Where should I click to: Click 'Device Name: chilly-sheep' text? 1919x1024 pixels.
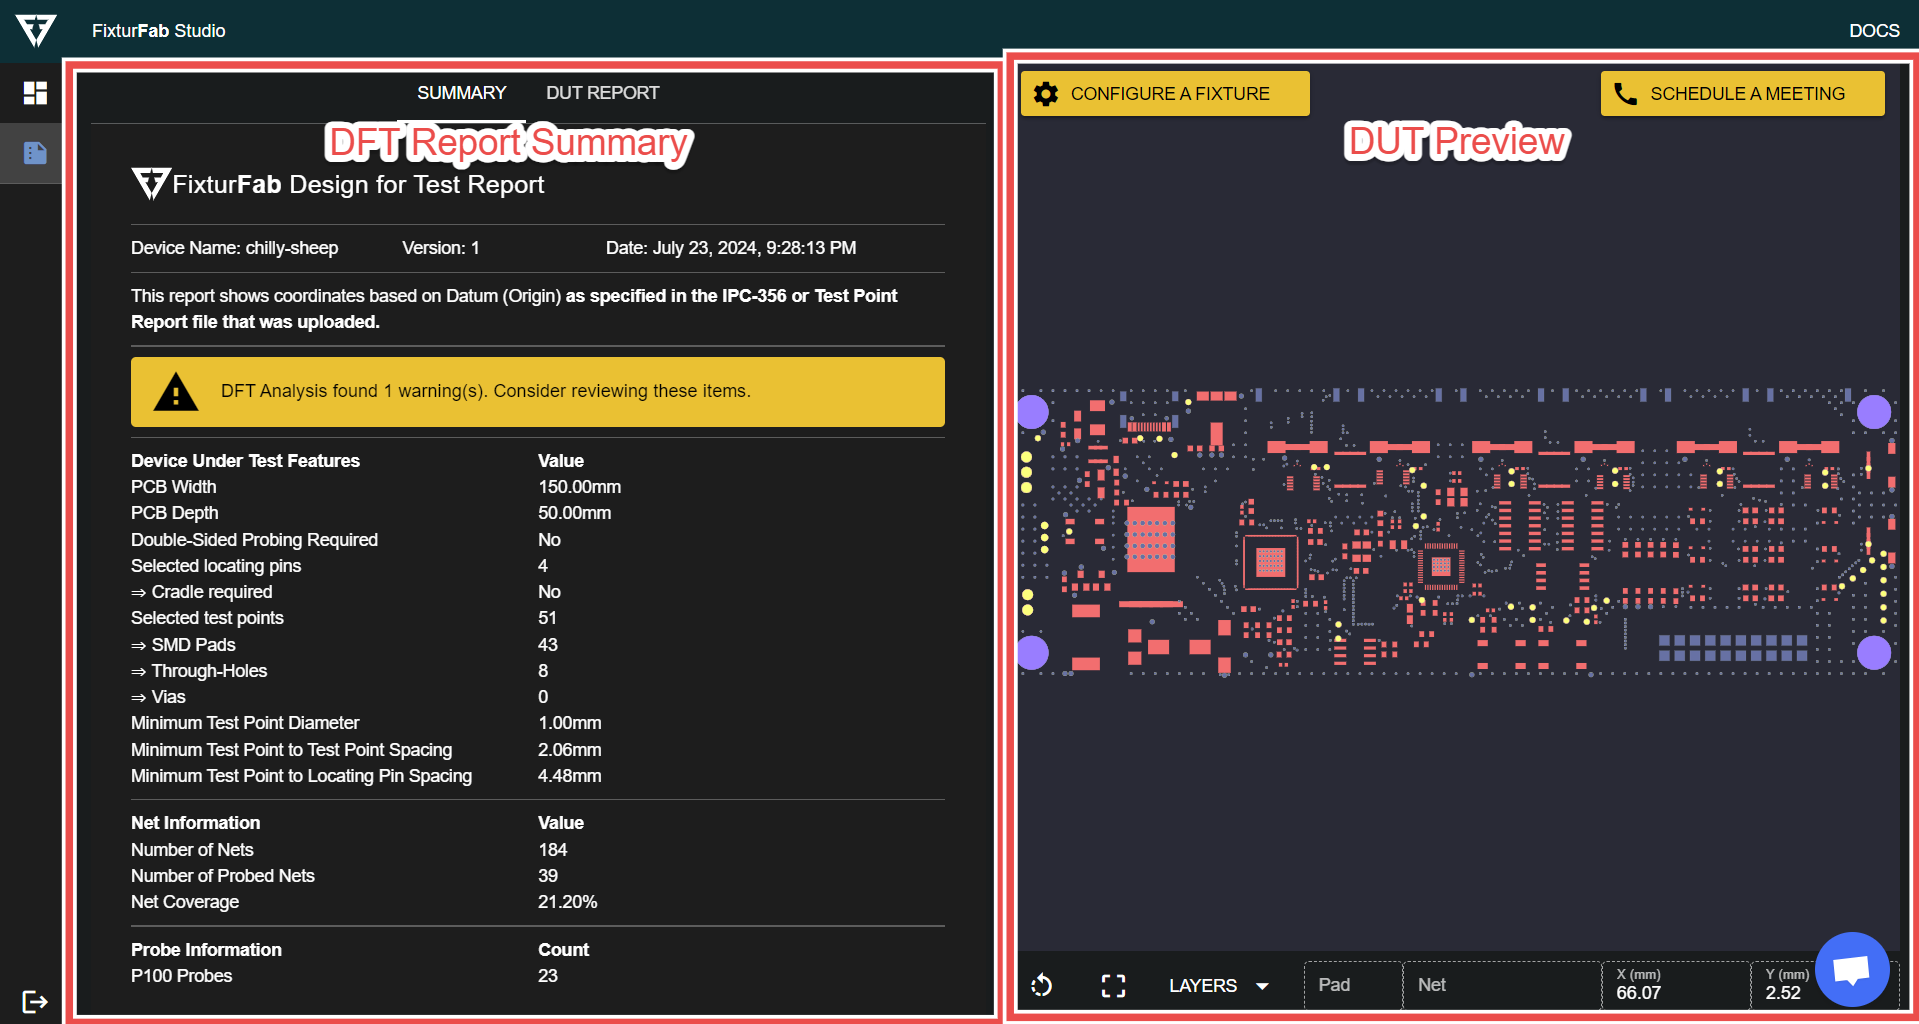pyautogui.click(x=235, y=248)
